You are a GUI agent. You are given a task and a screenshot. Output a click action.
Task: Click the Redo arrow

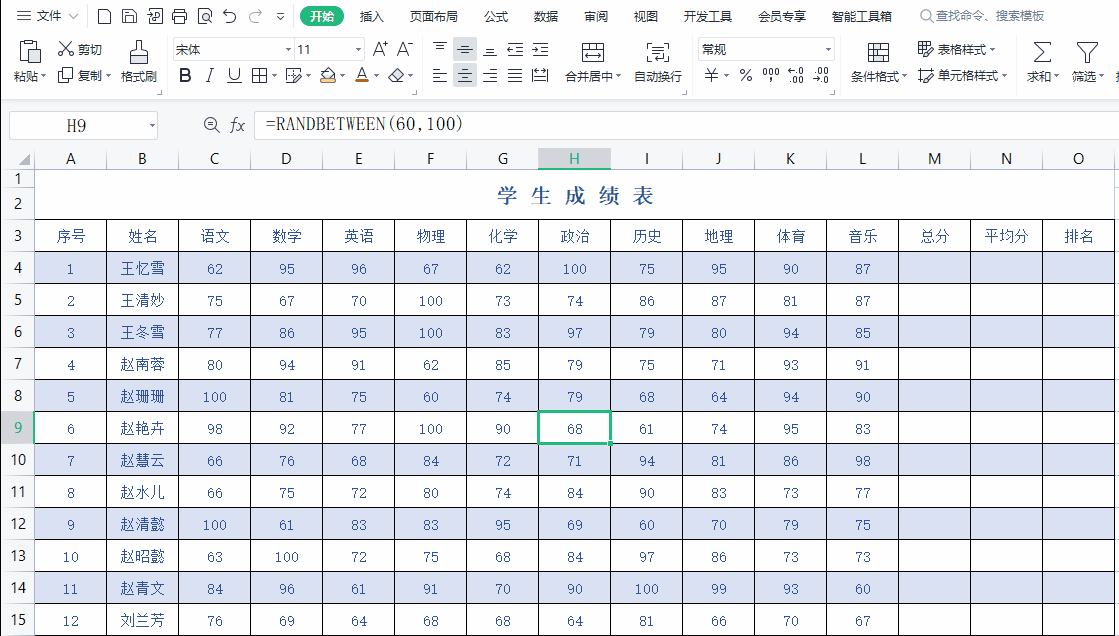pos(254,16)
